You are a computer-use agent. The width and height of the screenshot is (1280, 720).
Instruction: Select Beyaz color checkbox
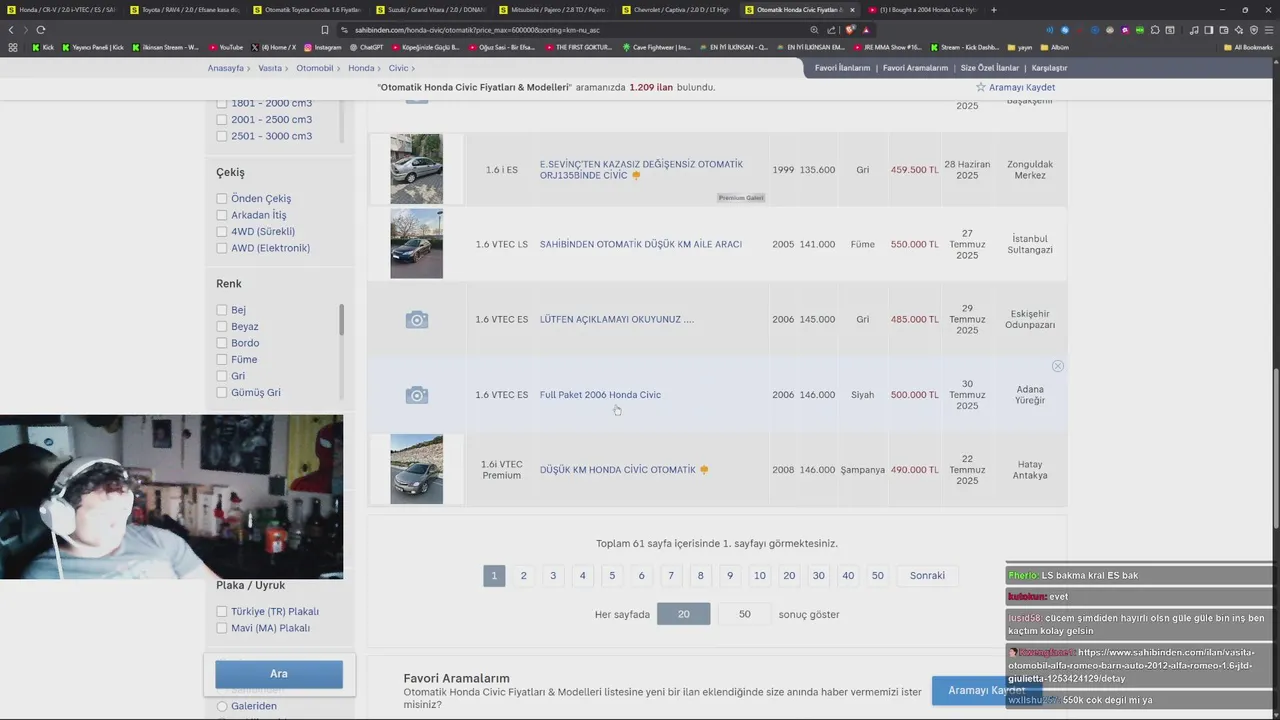click(222, 327)
